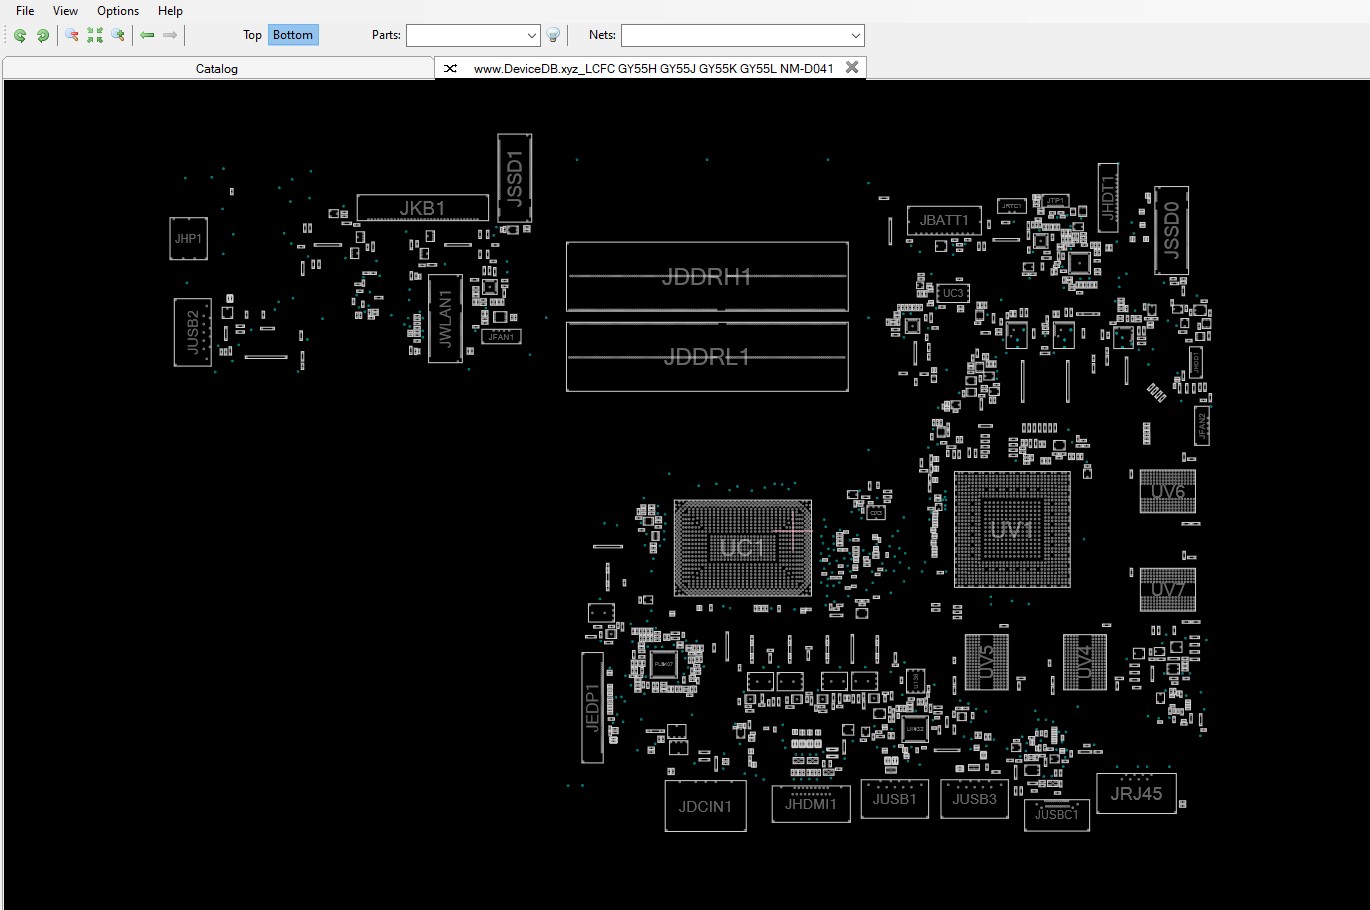1370x910 pixels.
Task: Open the Options menu
Action: pos(117,11)
